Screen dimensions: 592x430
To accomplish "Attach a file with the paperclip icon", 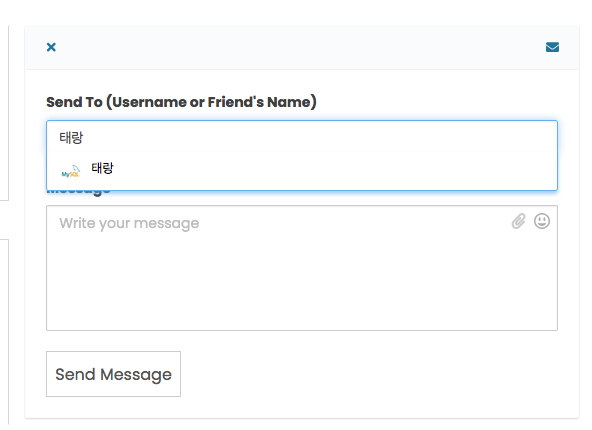I will [x=518, y=221].
